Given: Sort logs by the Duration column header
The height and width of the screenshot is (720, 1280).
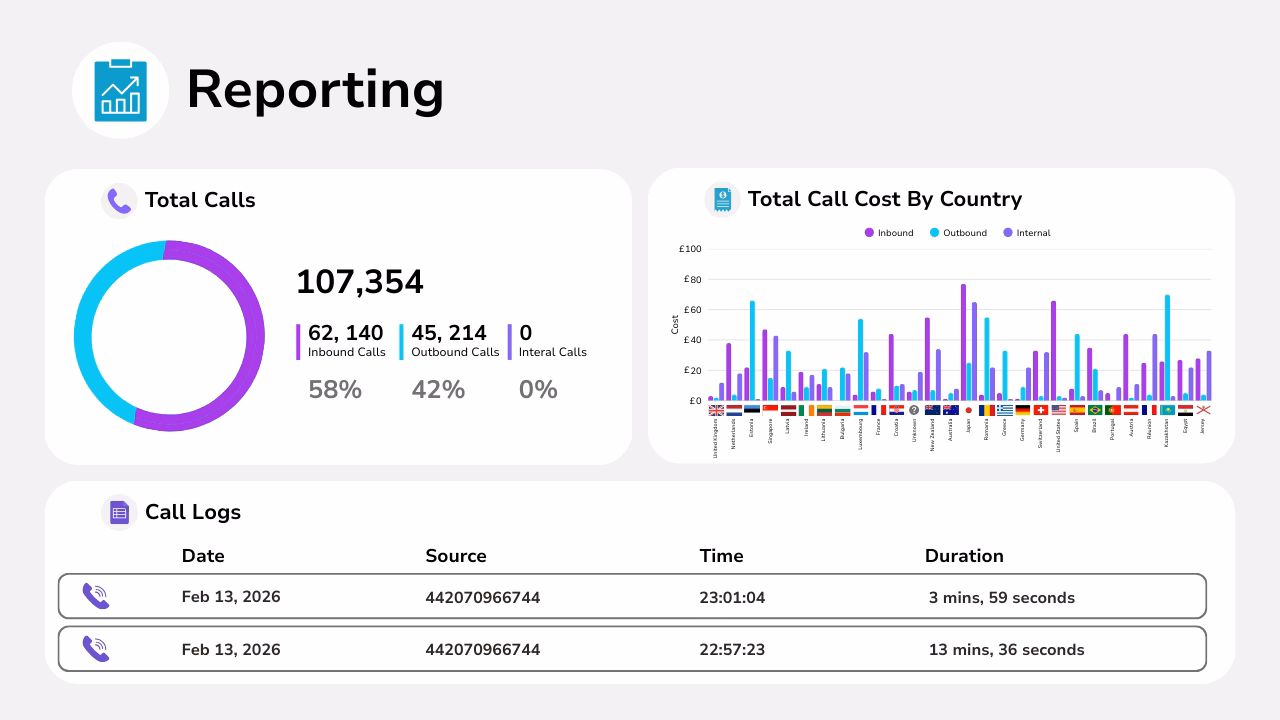Looking at the screenshot, I should pos(964,555).
